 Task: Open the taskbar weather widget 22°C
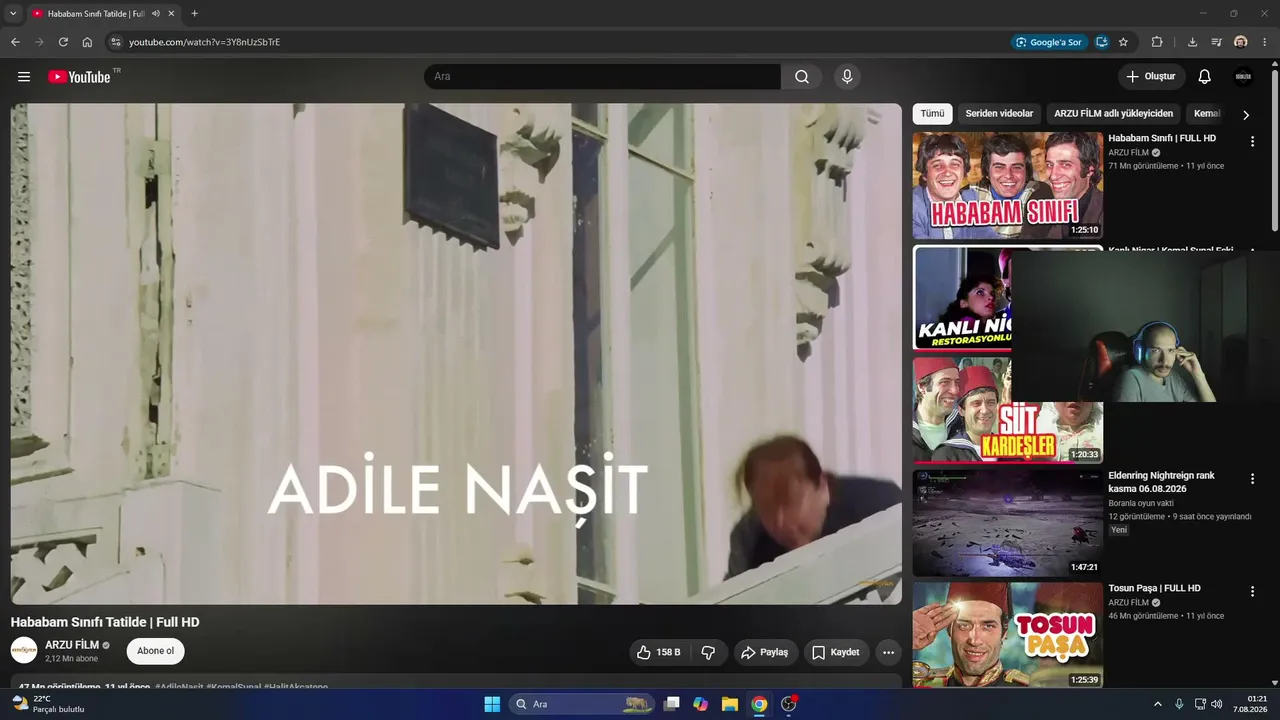pos(47,704)
